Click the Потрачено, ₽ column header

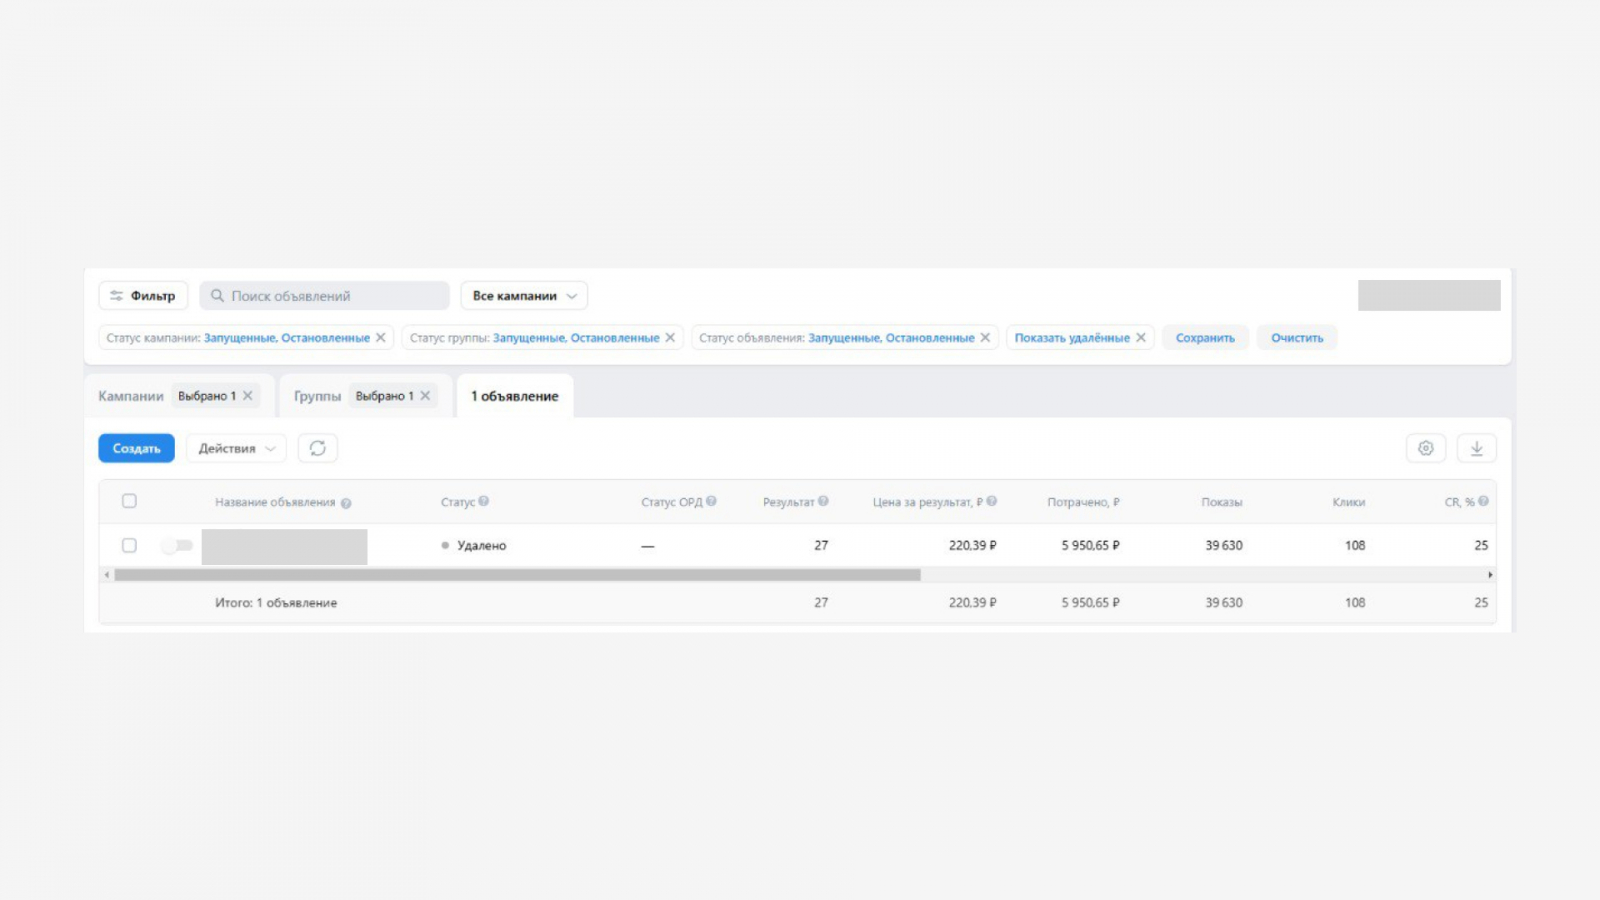(1083, 502)
